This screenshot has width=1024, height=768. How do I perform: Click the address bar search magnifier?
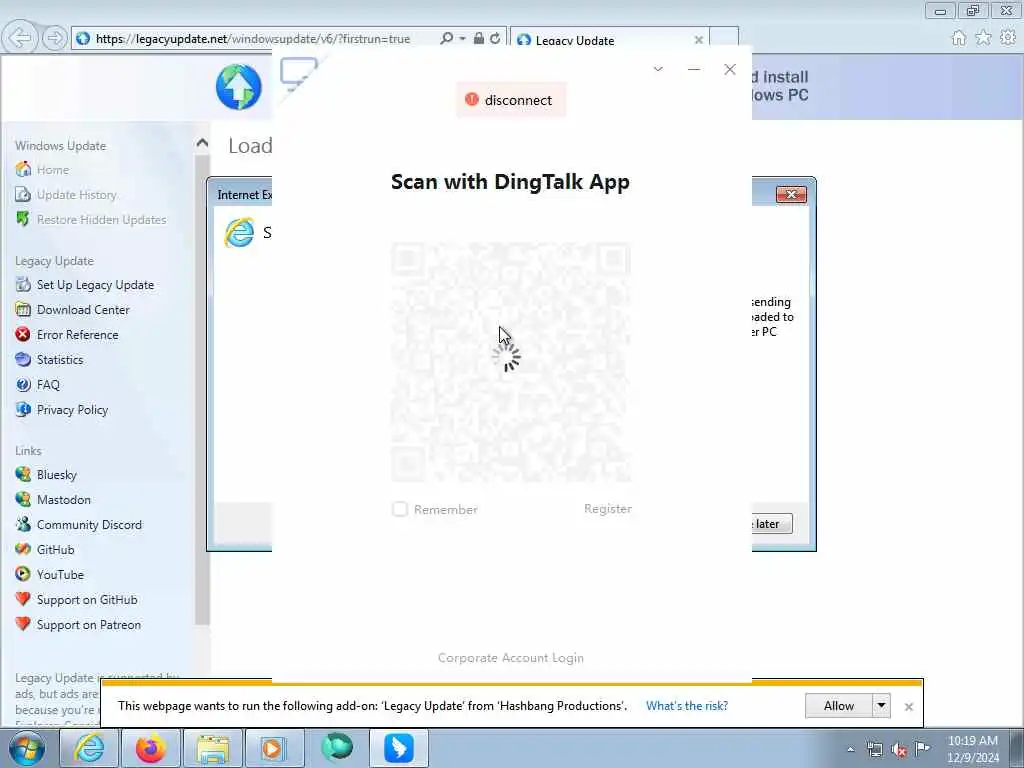pos(446,39)
